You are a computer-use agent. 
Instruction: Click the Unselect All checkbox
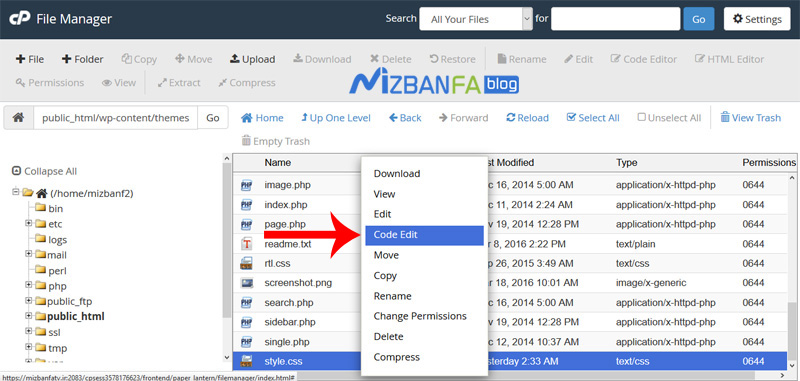(x=642, y=117)
